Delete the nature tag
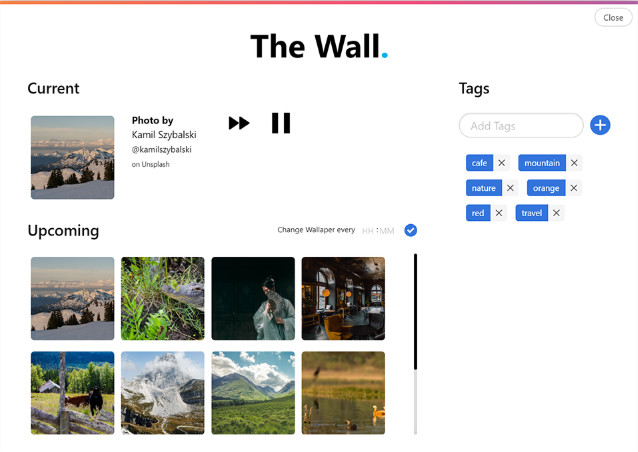638x452 pixels. [x=510, y=188]
